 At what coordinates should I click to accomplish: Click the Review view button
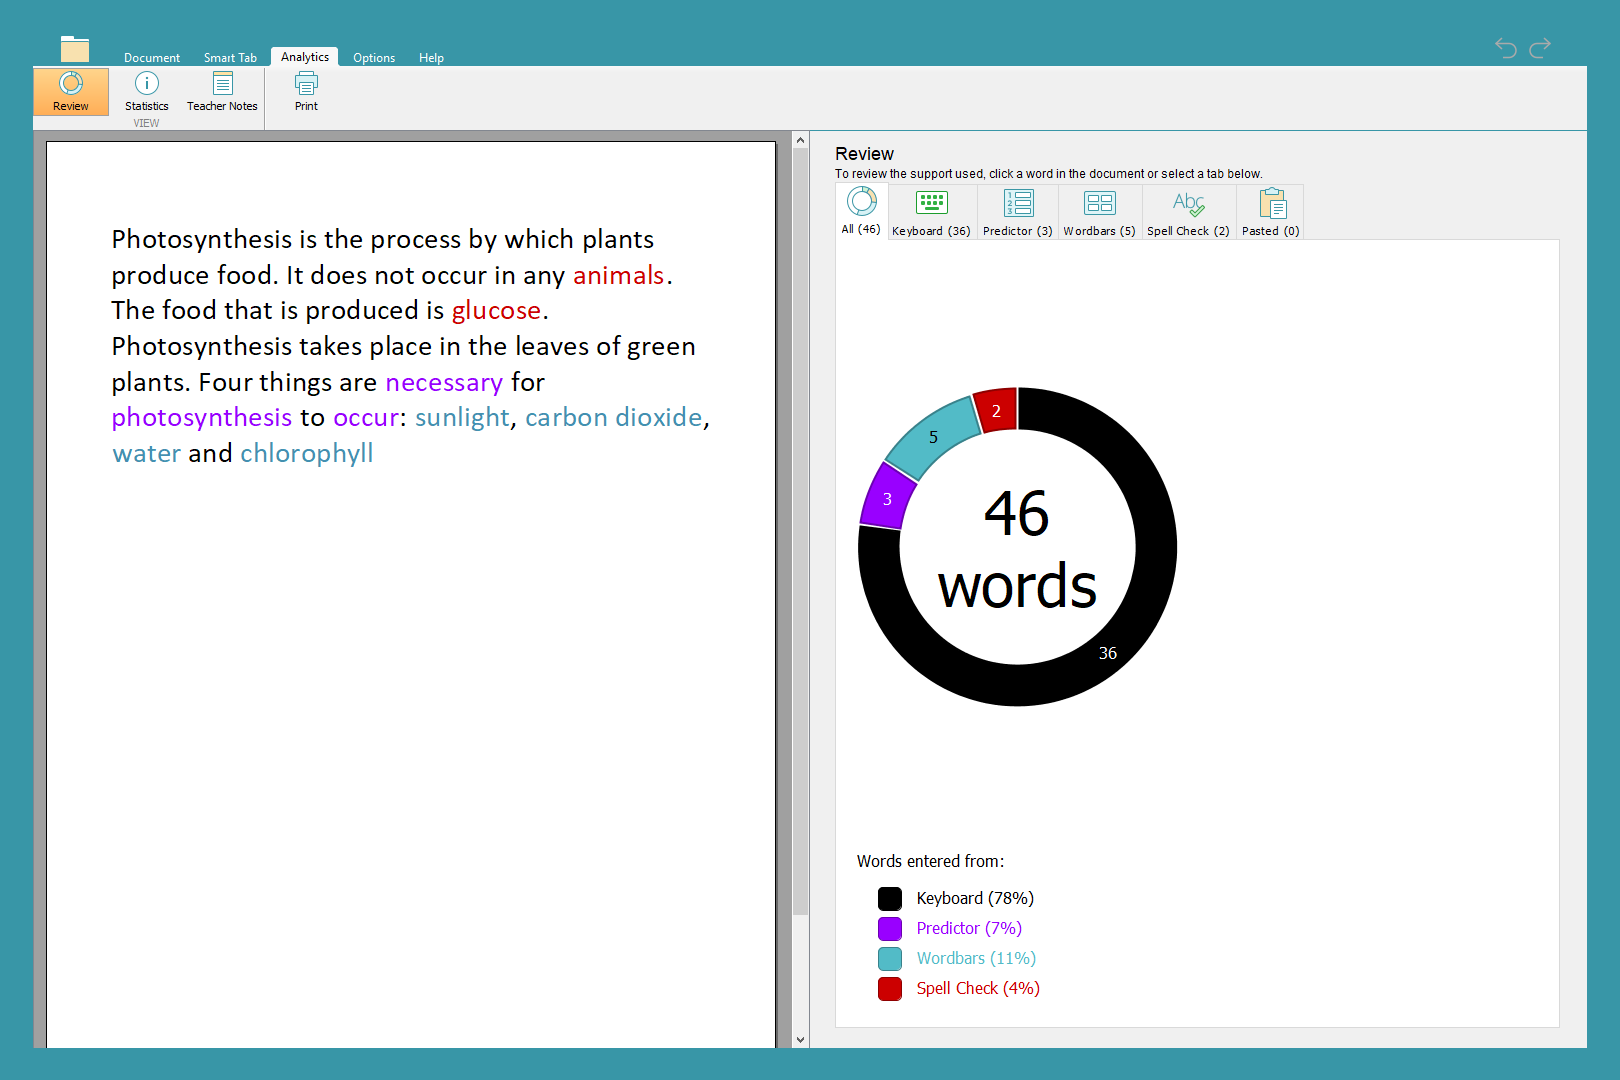(71, 92)
